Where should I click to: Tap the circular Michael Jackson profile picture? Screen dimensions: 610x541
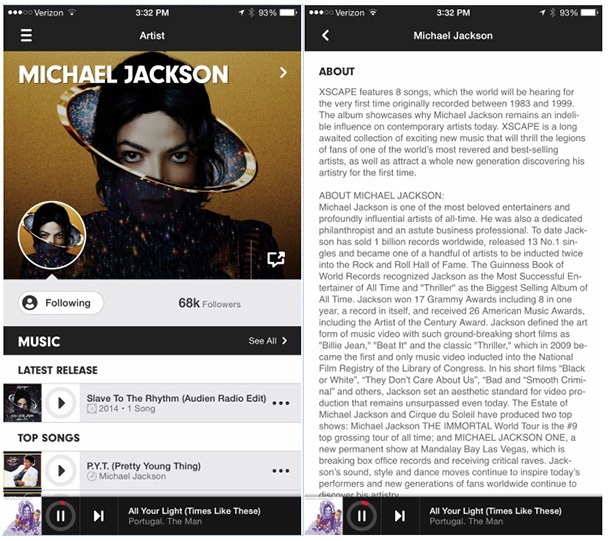pyautogui.click(x=52, y=235)
